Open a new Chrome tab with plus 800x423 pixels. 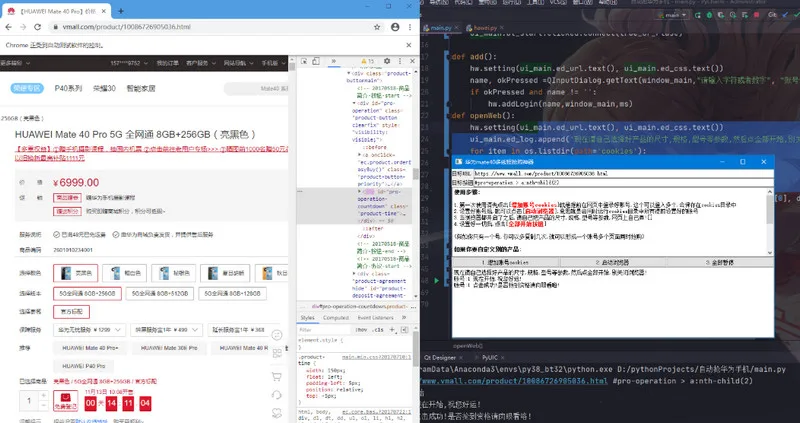pos(121,11)
